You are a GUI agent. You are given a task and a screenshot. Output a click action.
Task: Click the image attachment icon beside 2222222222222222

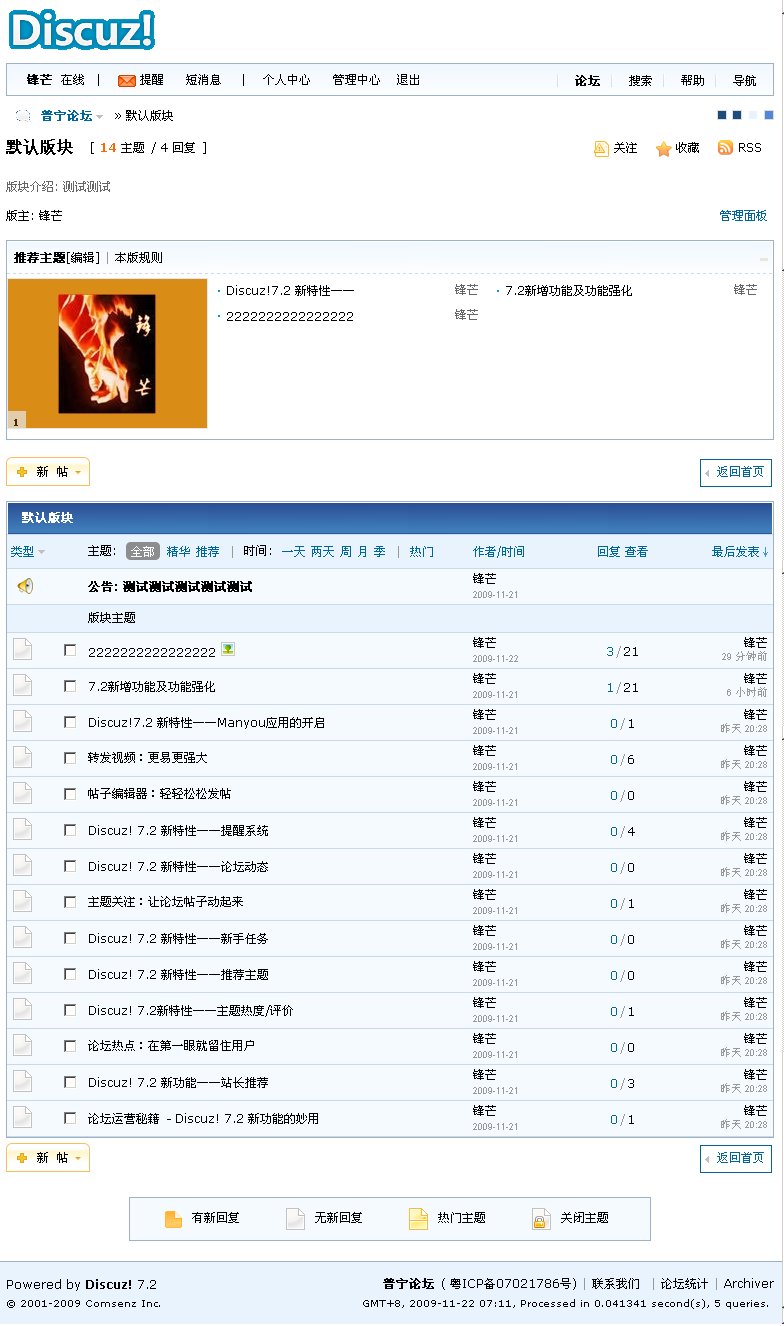click(228, 649)
